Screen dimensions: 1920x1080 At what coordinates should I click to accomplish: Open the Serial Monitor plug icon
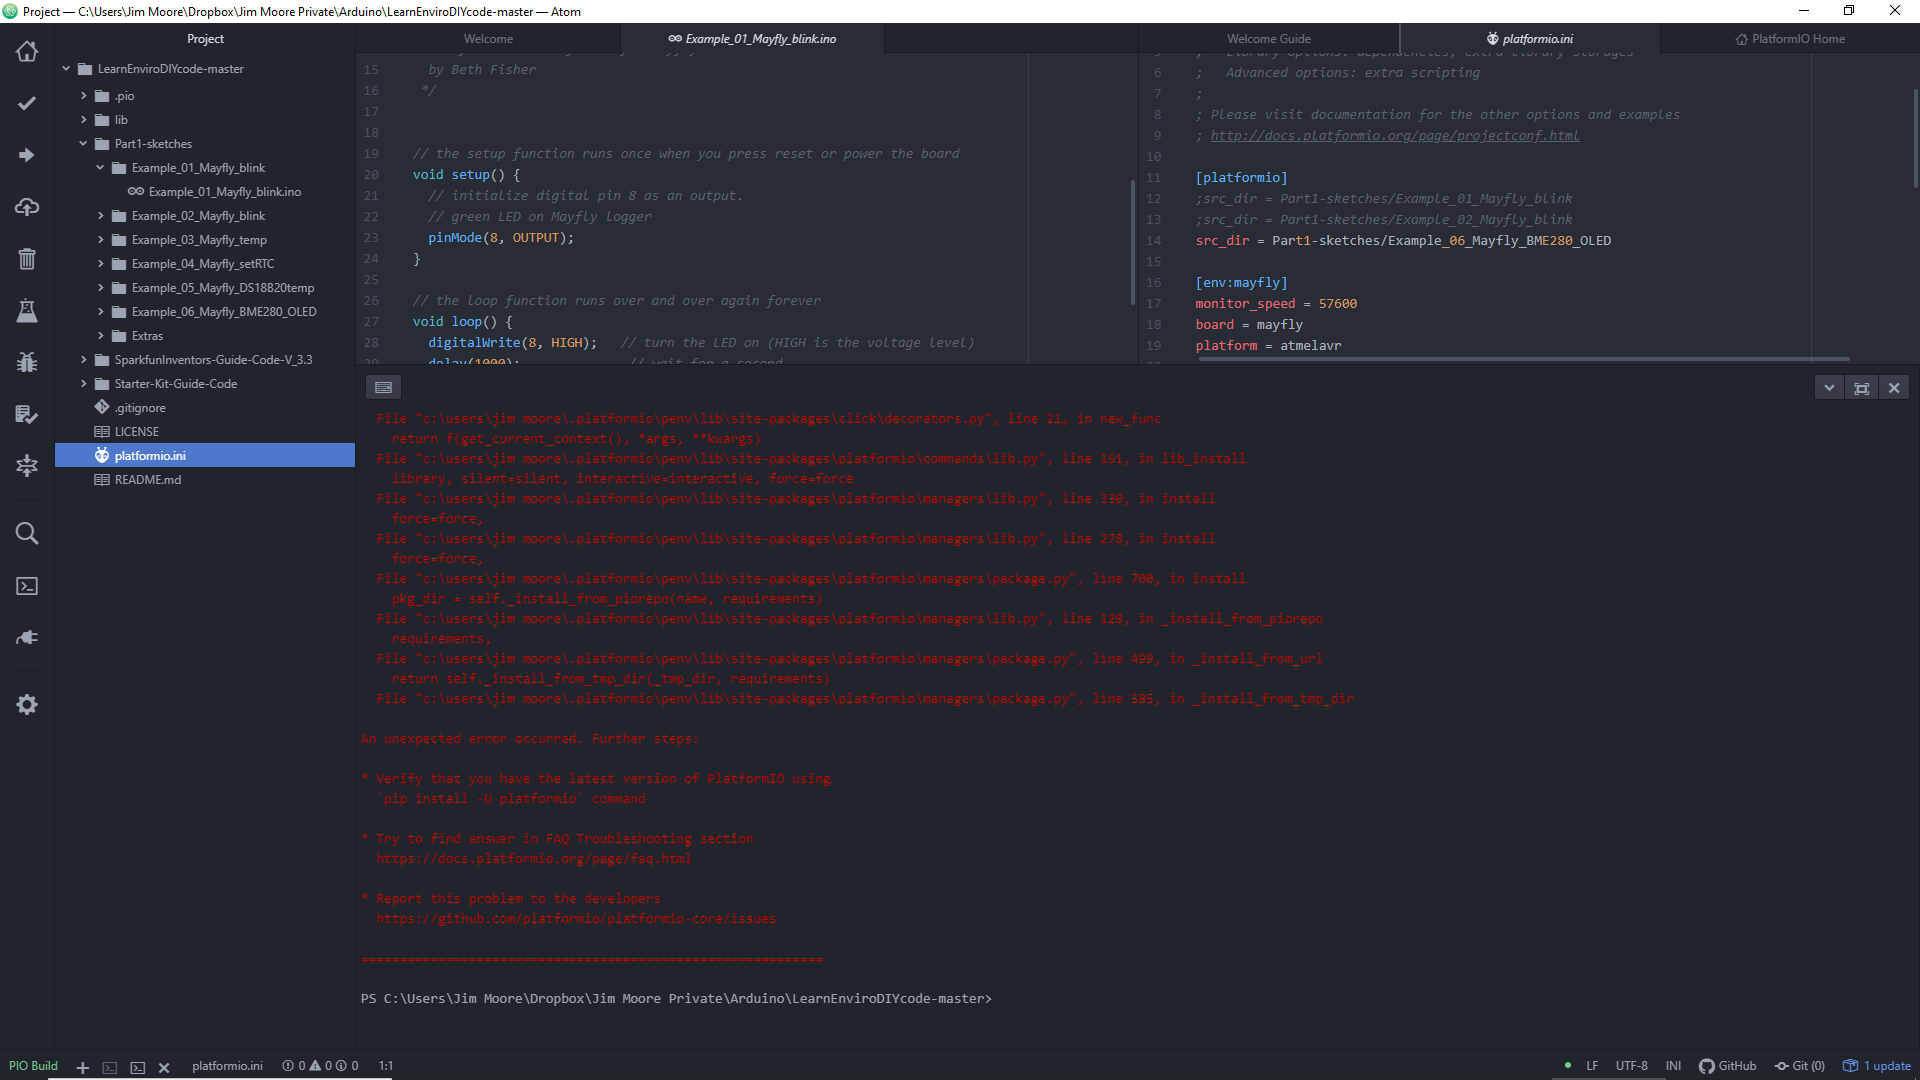27,637
